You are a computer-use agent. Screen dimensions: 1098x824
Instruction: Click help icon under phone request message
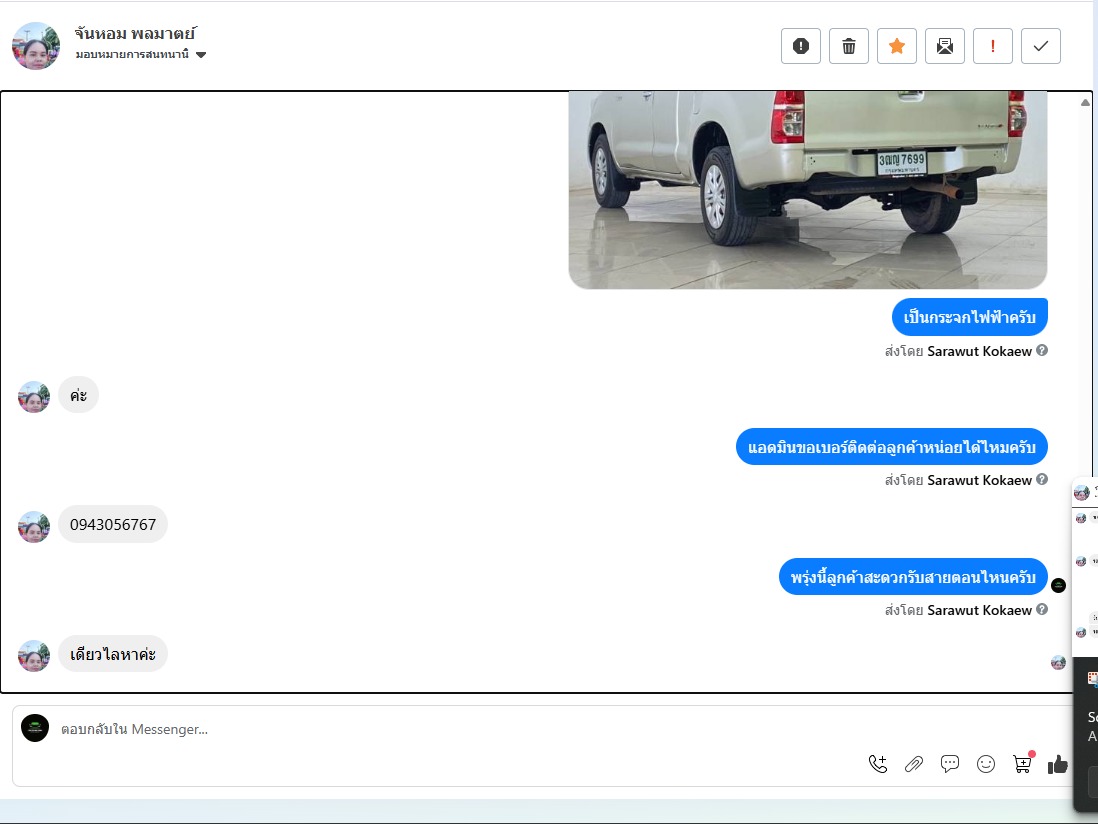point(1042,479)
